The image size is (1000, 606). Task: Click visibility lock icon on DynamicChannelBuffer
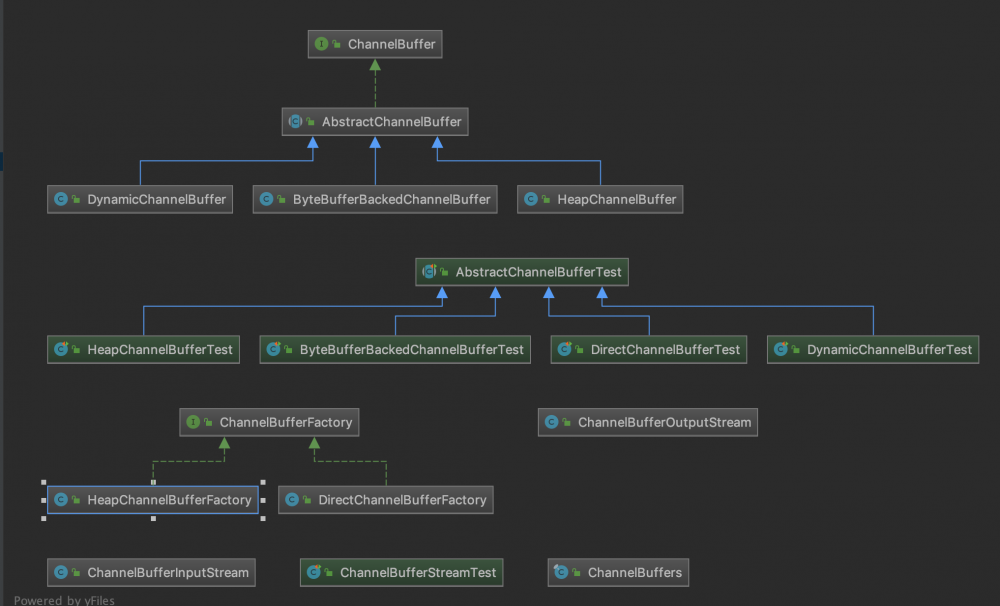coord(76,199)
